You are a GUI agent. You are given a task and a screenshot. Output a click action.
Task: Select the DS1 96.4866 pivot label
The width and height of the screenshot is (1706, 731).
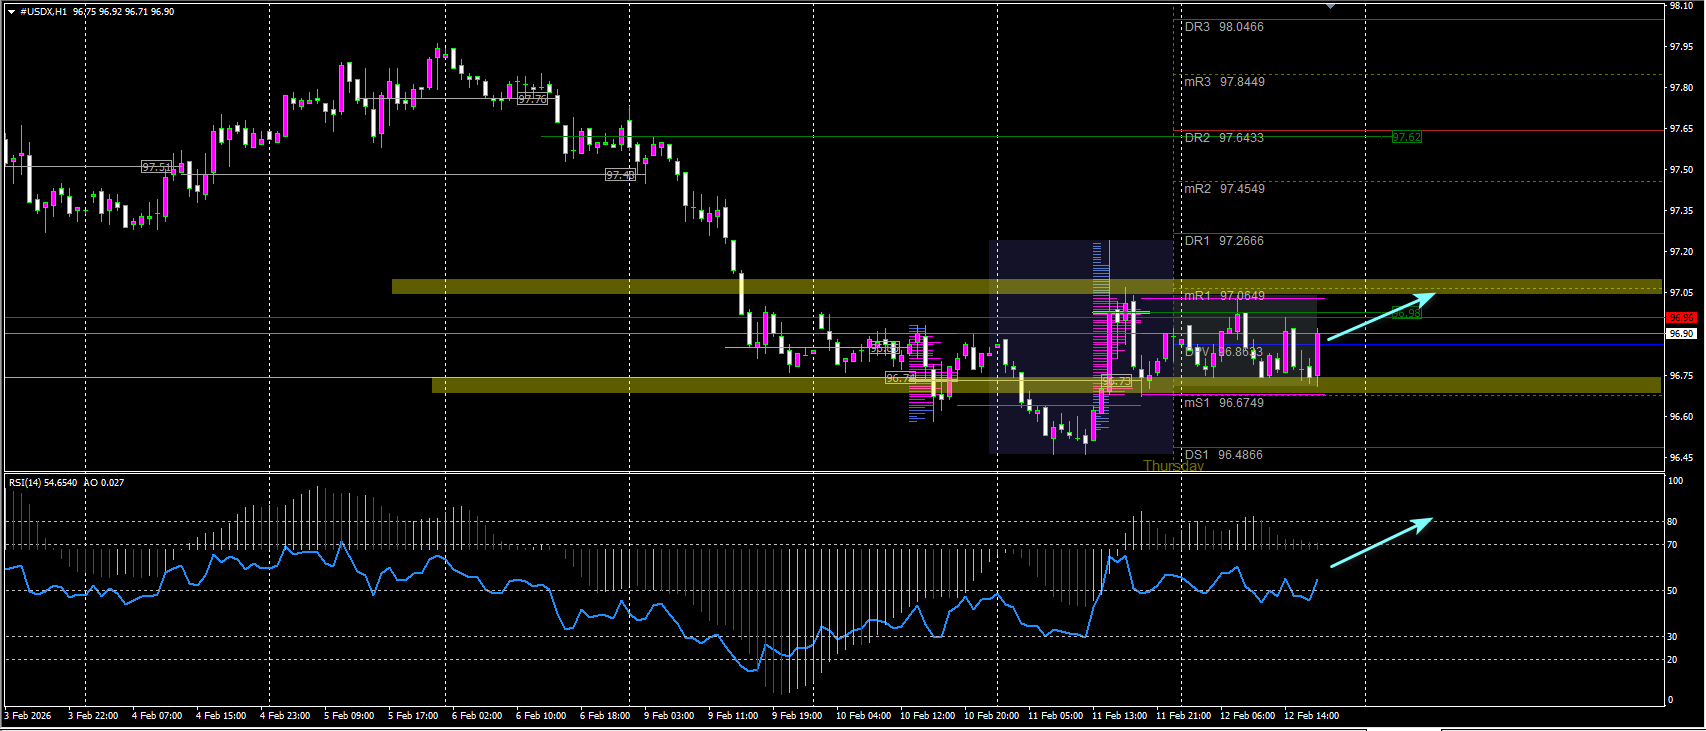(x=1224, y=455)
